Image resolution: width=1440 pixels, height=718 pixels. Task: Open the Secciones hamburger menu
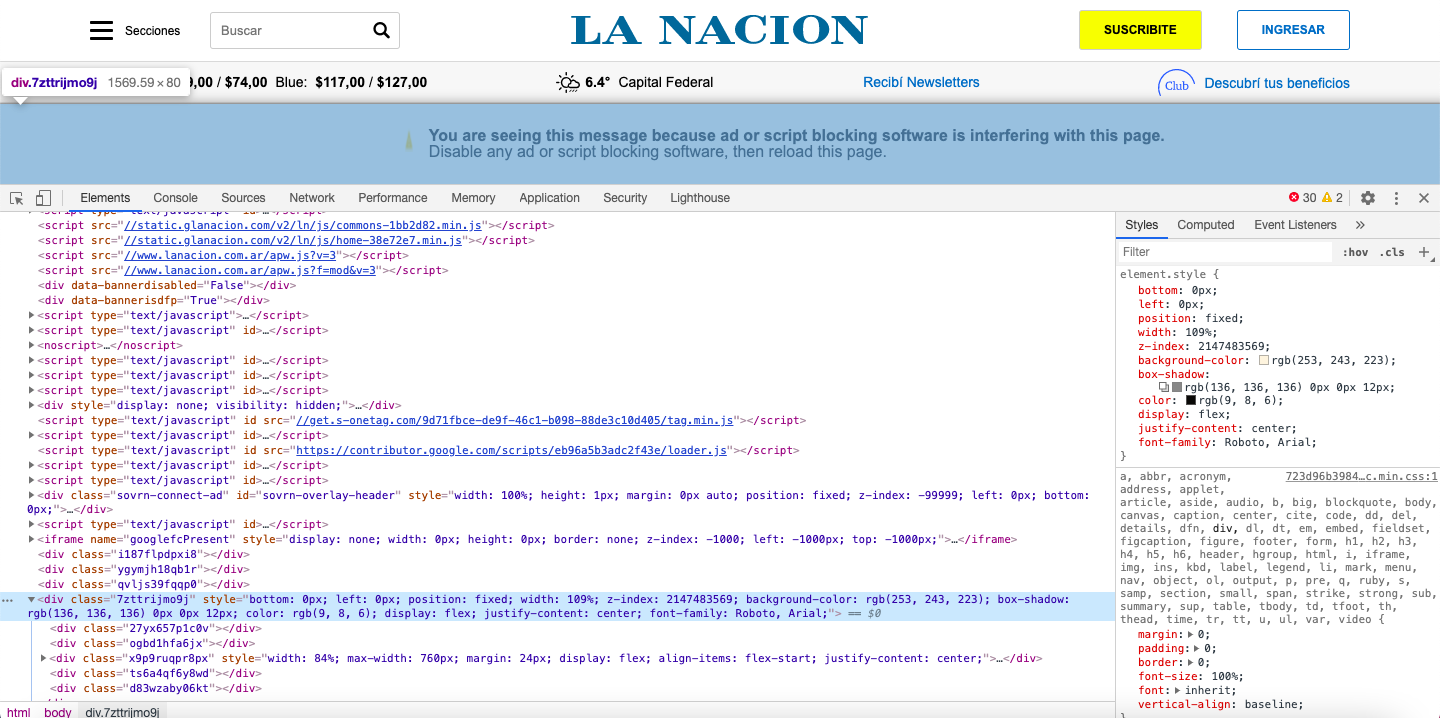pyautogui.click(x=101, y=31)
